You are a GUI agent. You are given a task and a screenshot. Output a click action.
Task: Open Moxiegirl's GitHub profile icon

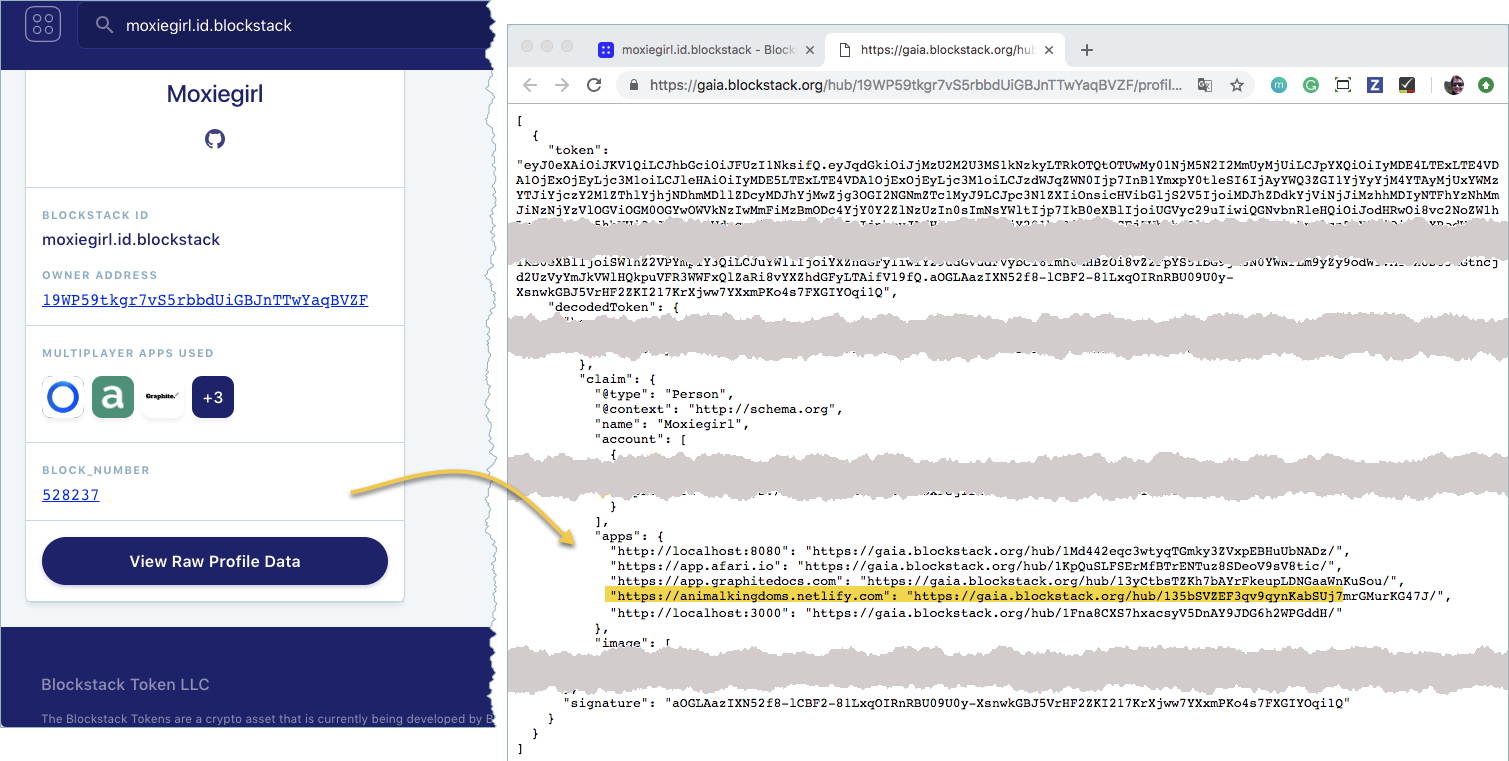(215, 139)
